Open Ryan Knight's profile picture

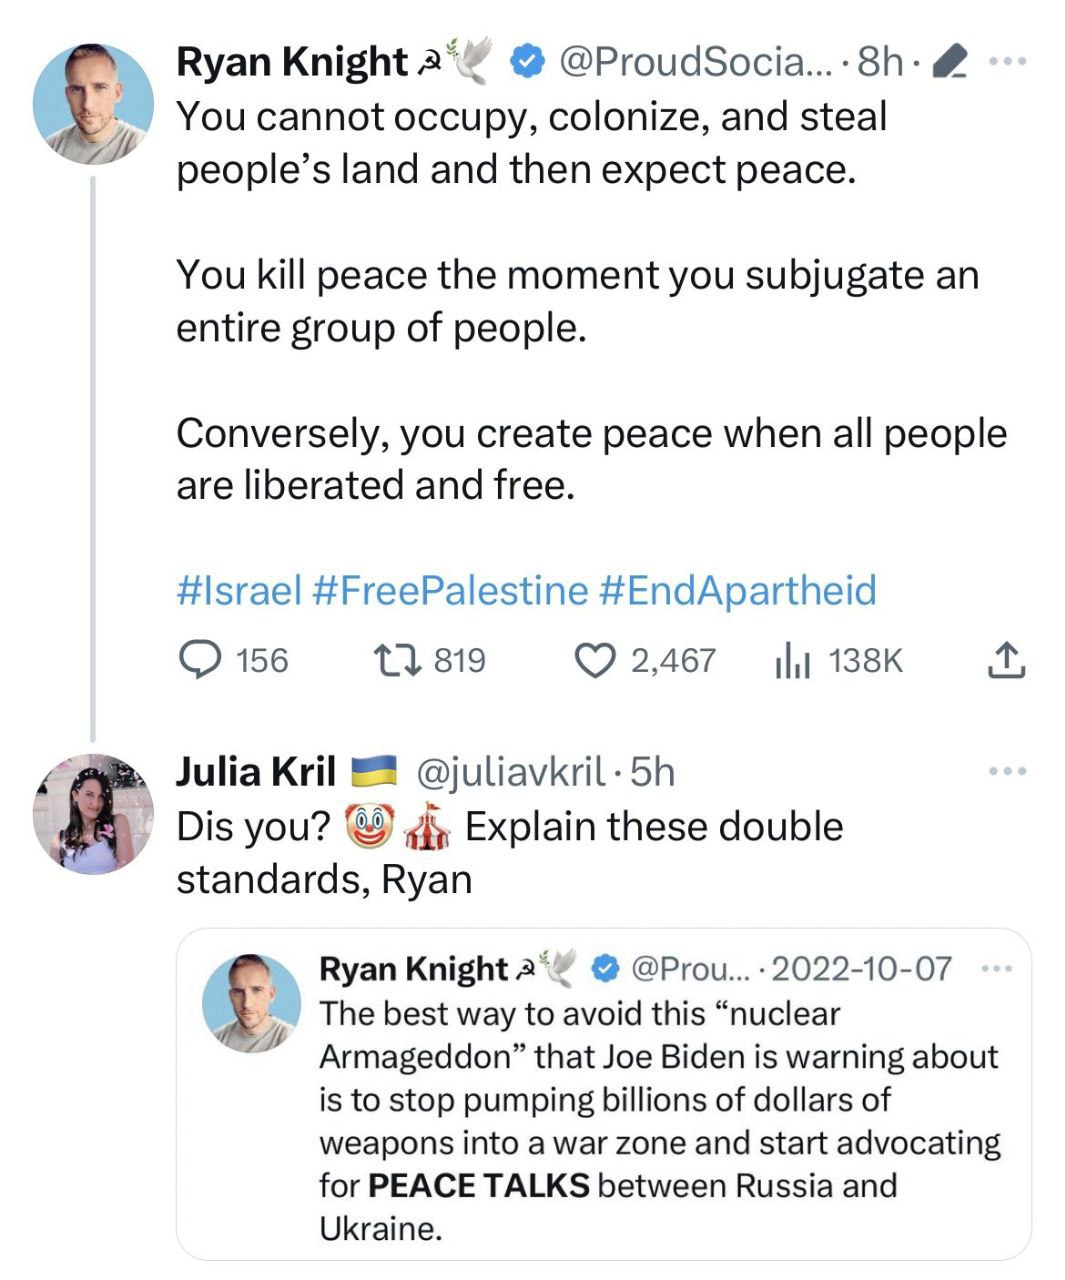[93, 104]
